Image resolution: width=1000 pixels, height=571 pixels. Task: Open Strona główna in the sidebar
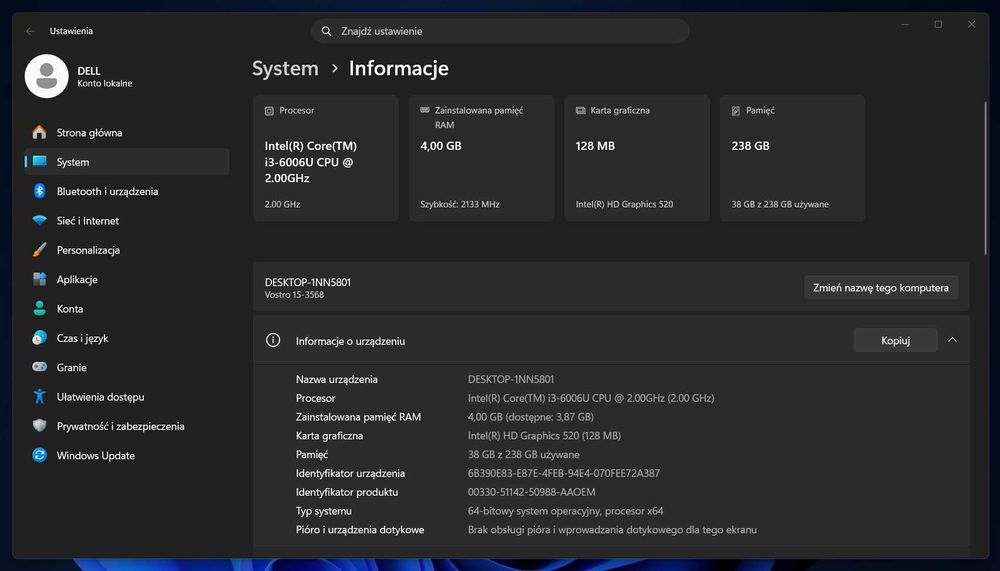127,132
